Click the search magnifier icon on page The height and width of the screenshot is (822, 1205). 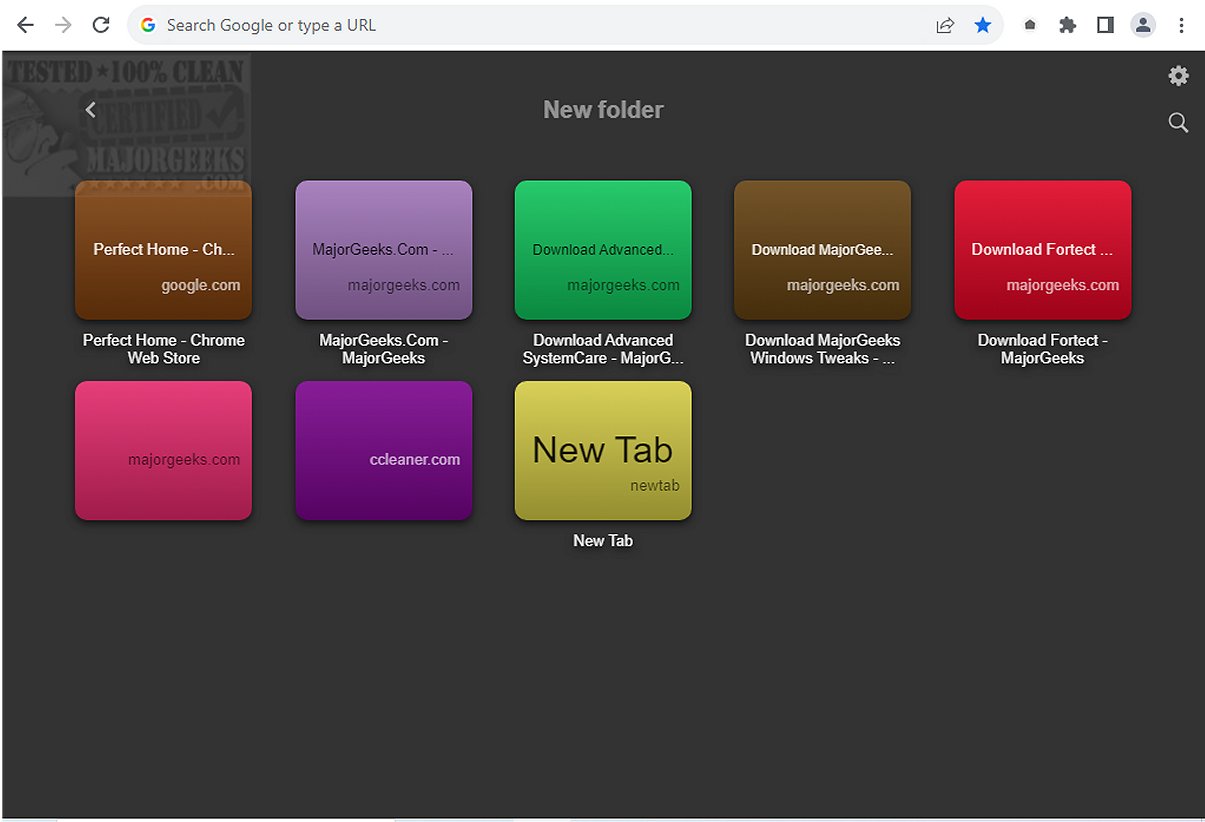1179,123
